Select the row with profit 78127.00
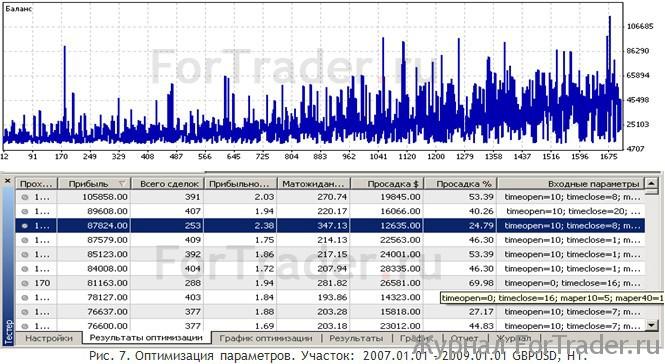Screen dimensions: 665x364 (x=330, y=297)
